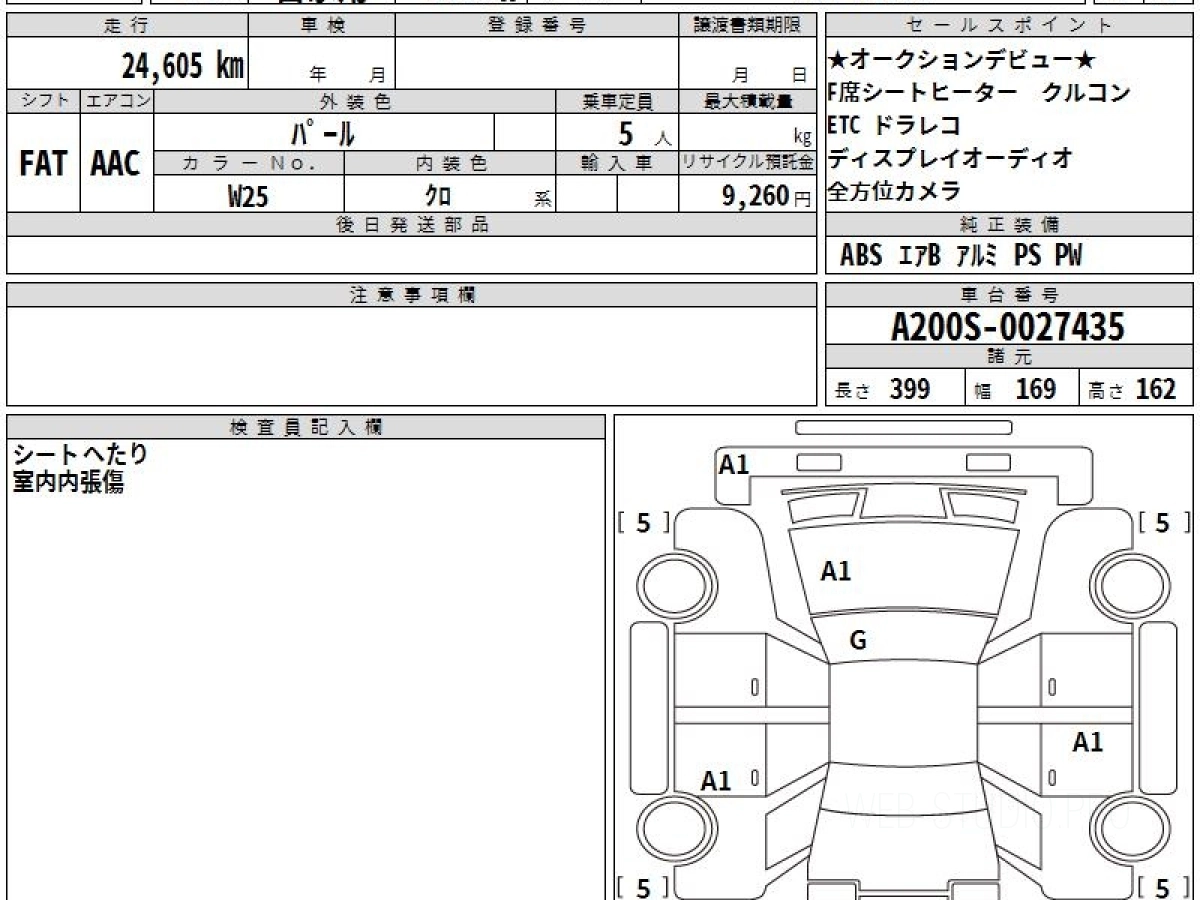Click the 9,260円 recycle deposit value
Screen dimensions: 1200x900
coord(766,196)
